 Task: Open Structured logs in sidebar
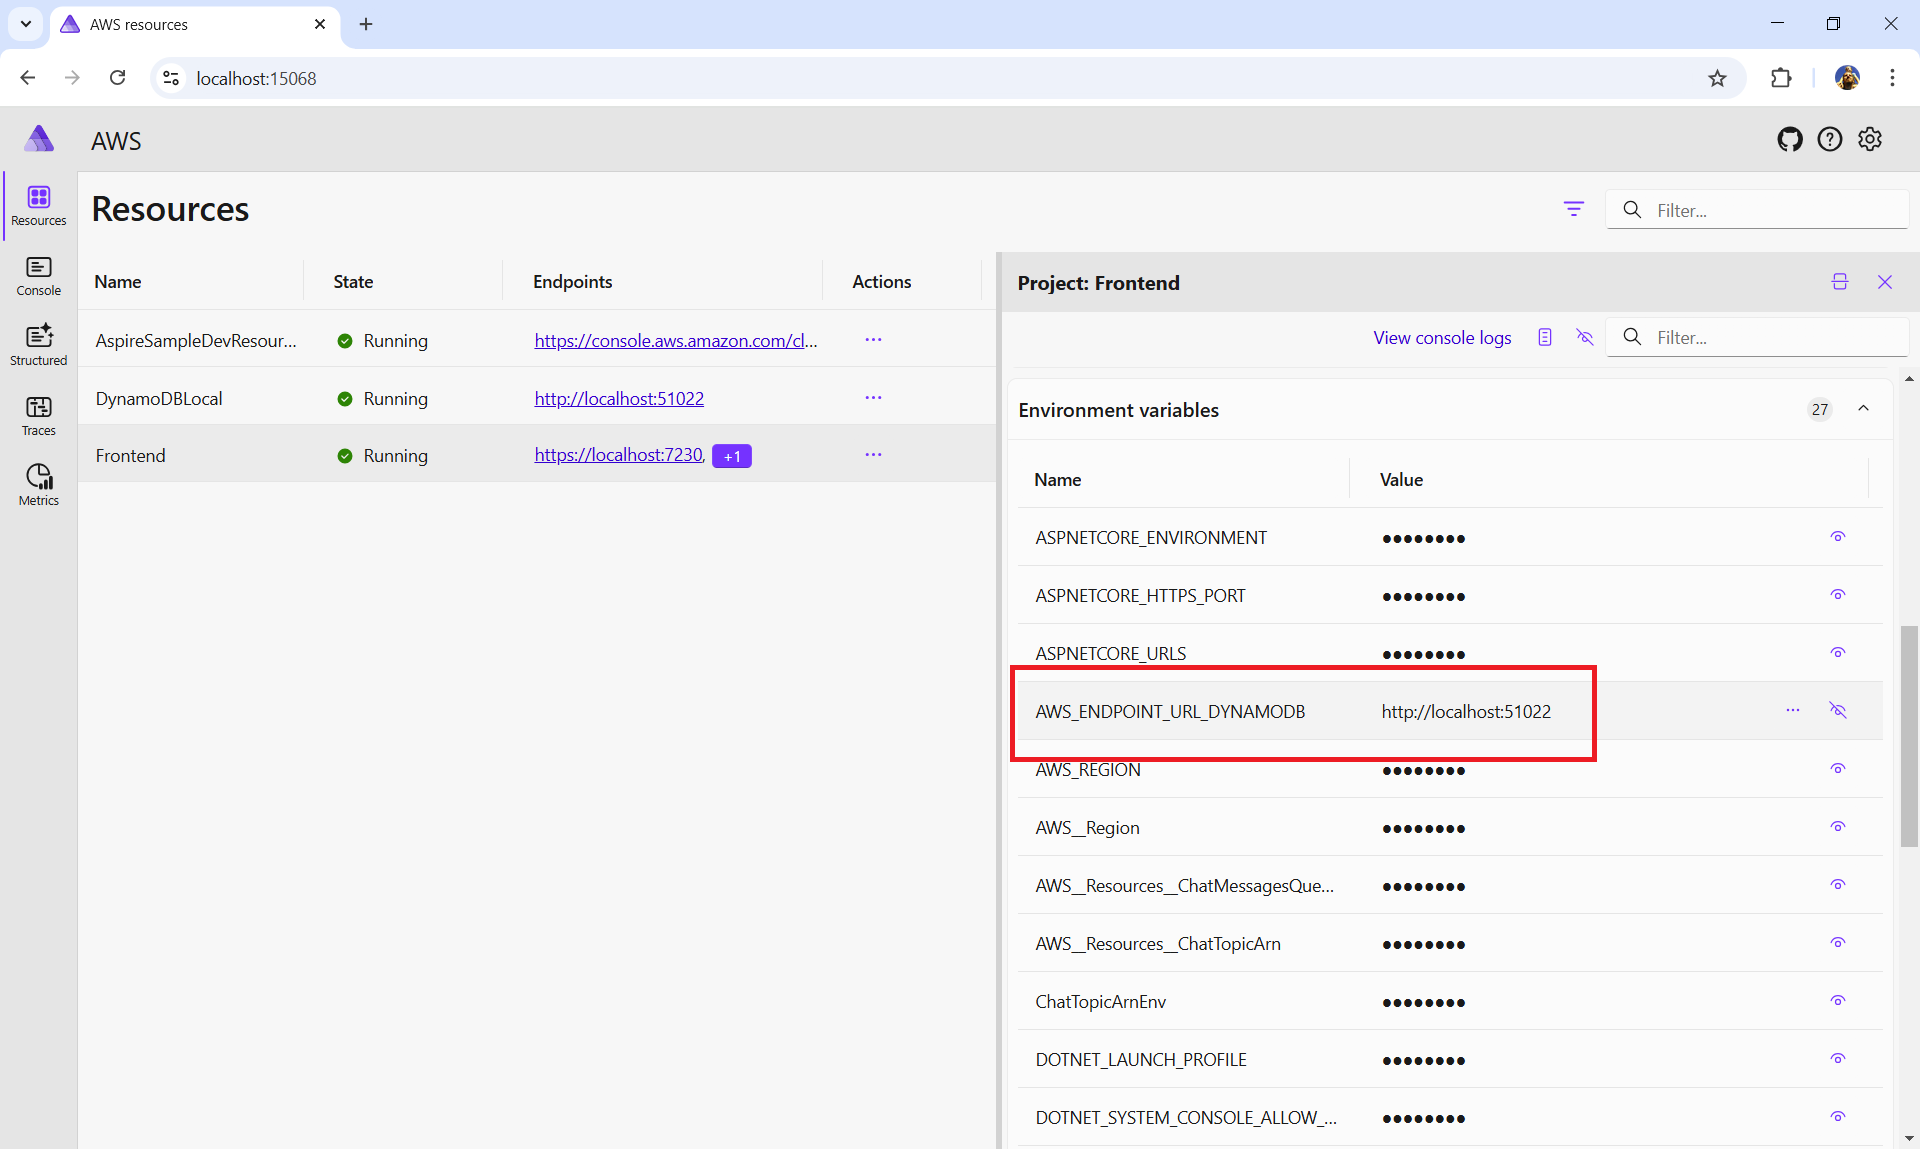pos(39,345)
